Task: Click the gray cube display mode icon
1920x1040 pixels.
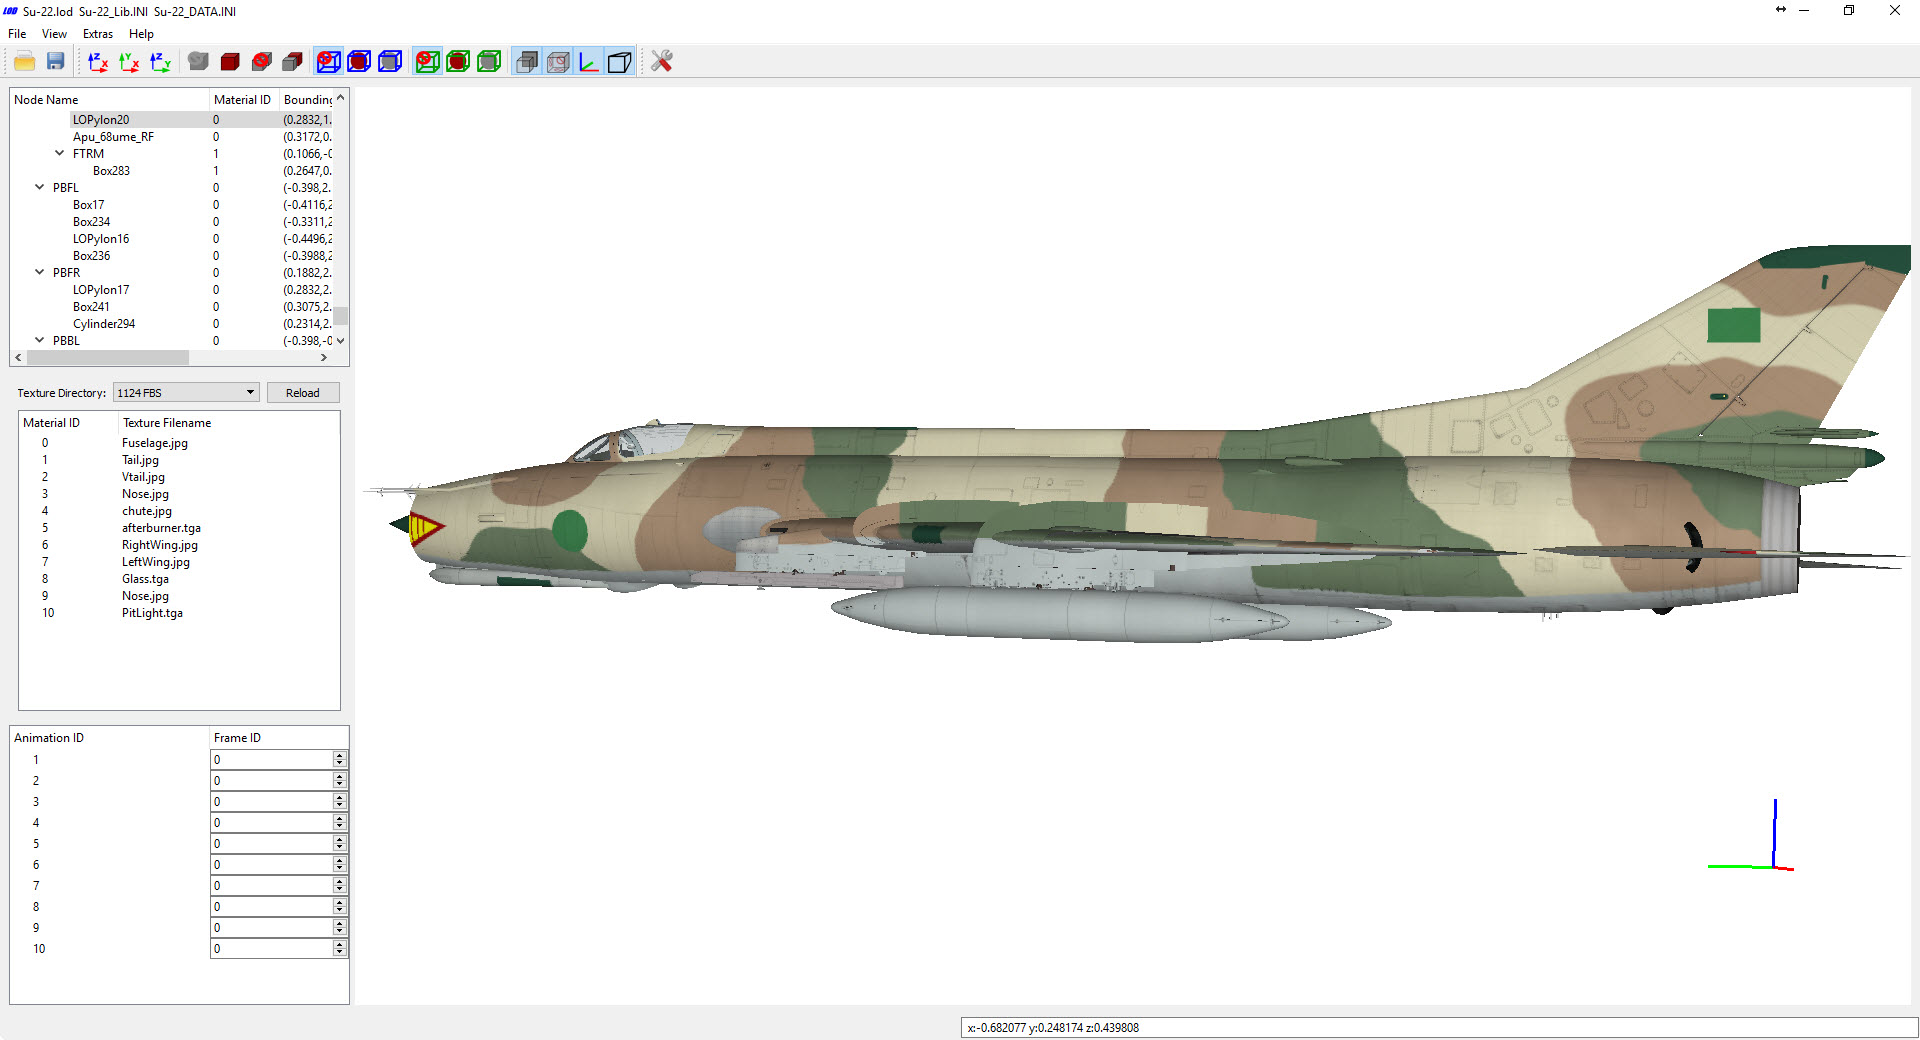Action: coord(198,62)
